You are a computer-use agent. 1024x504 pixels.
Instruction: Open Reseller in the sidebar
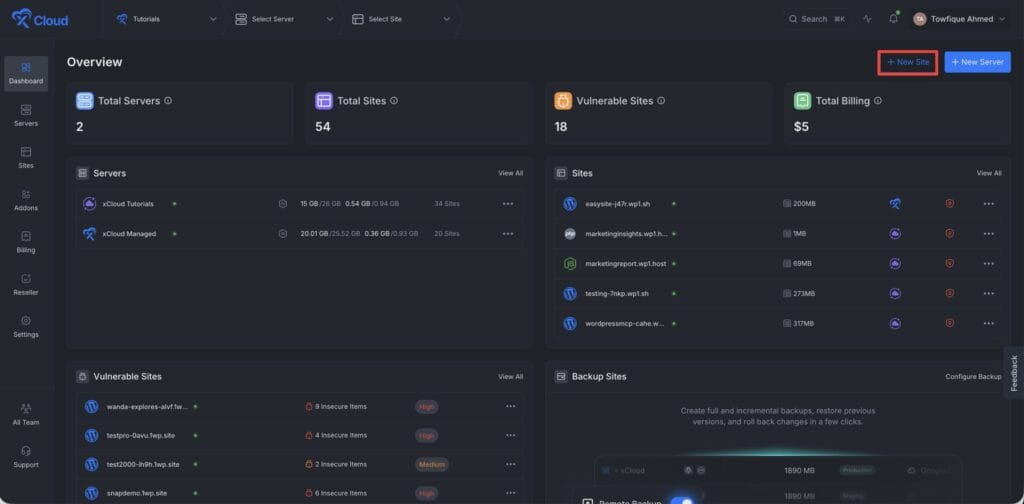(x=26, y=285)
